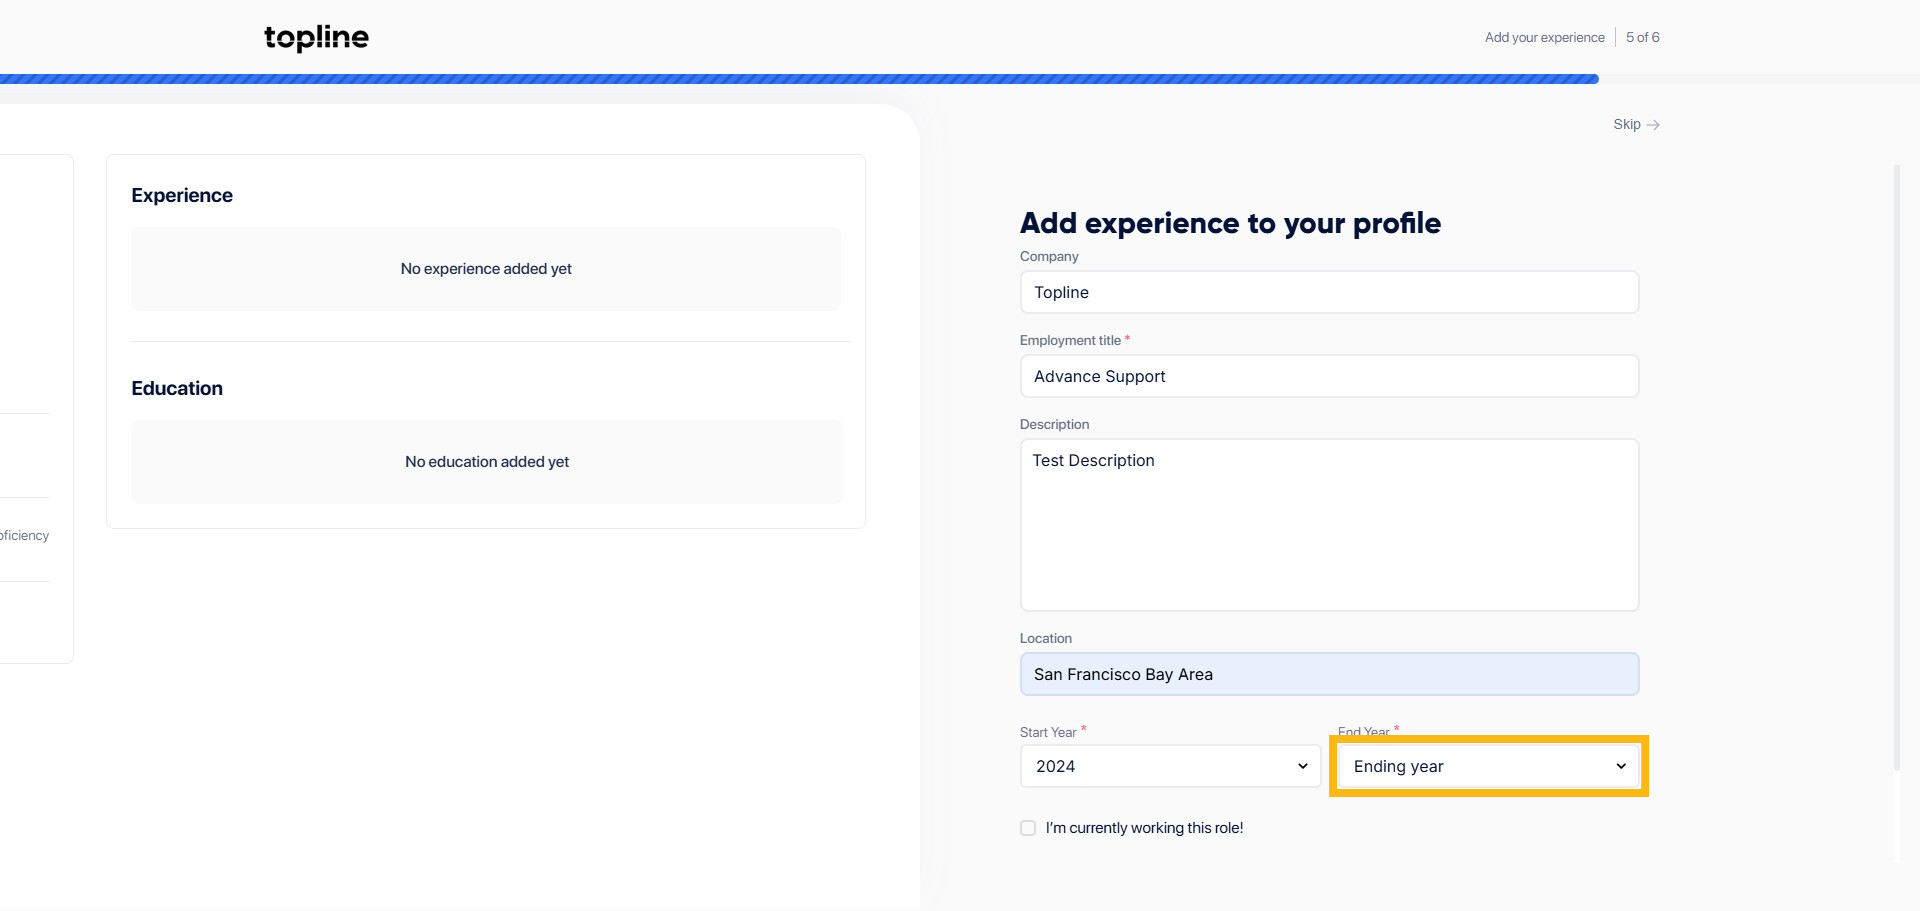Click the Experience section heading
Screen dimensions: 1920x911
[x=182, y=195]
